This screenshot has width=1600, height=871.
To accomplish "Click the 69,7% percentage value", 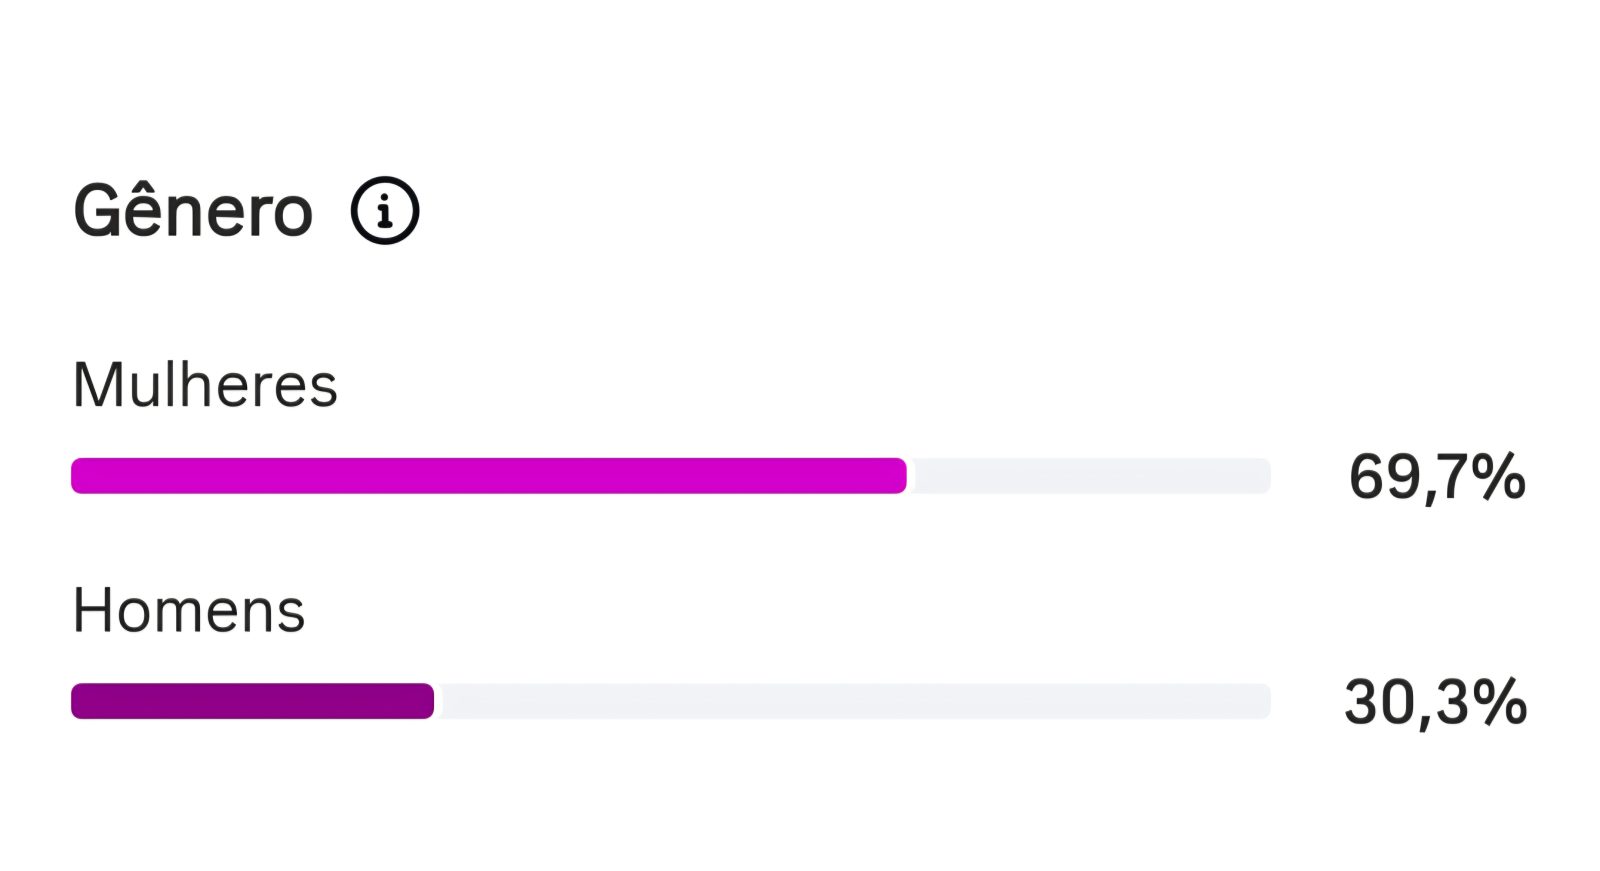I will 1437,477.
